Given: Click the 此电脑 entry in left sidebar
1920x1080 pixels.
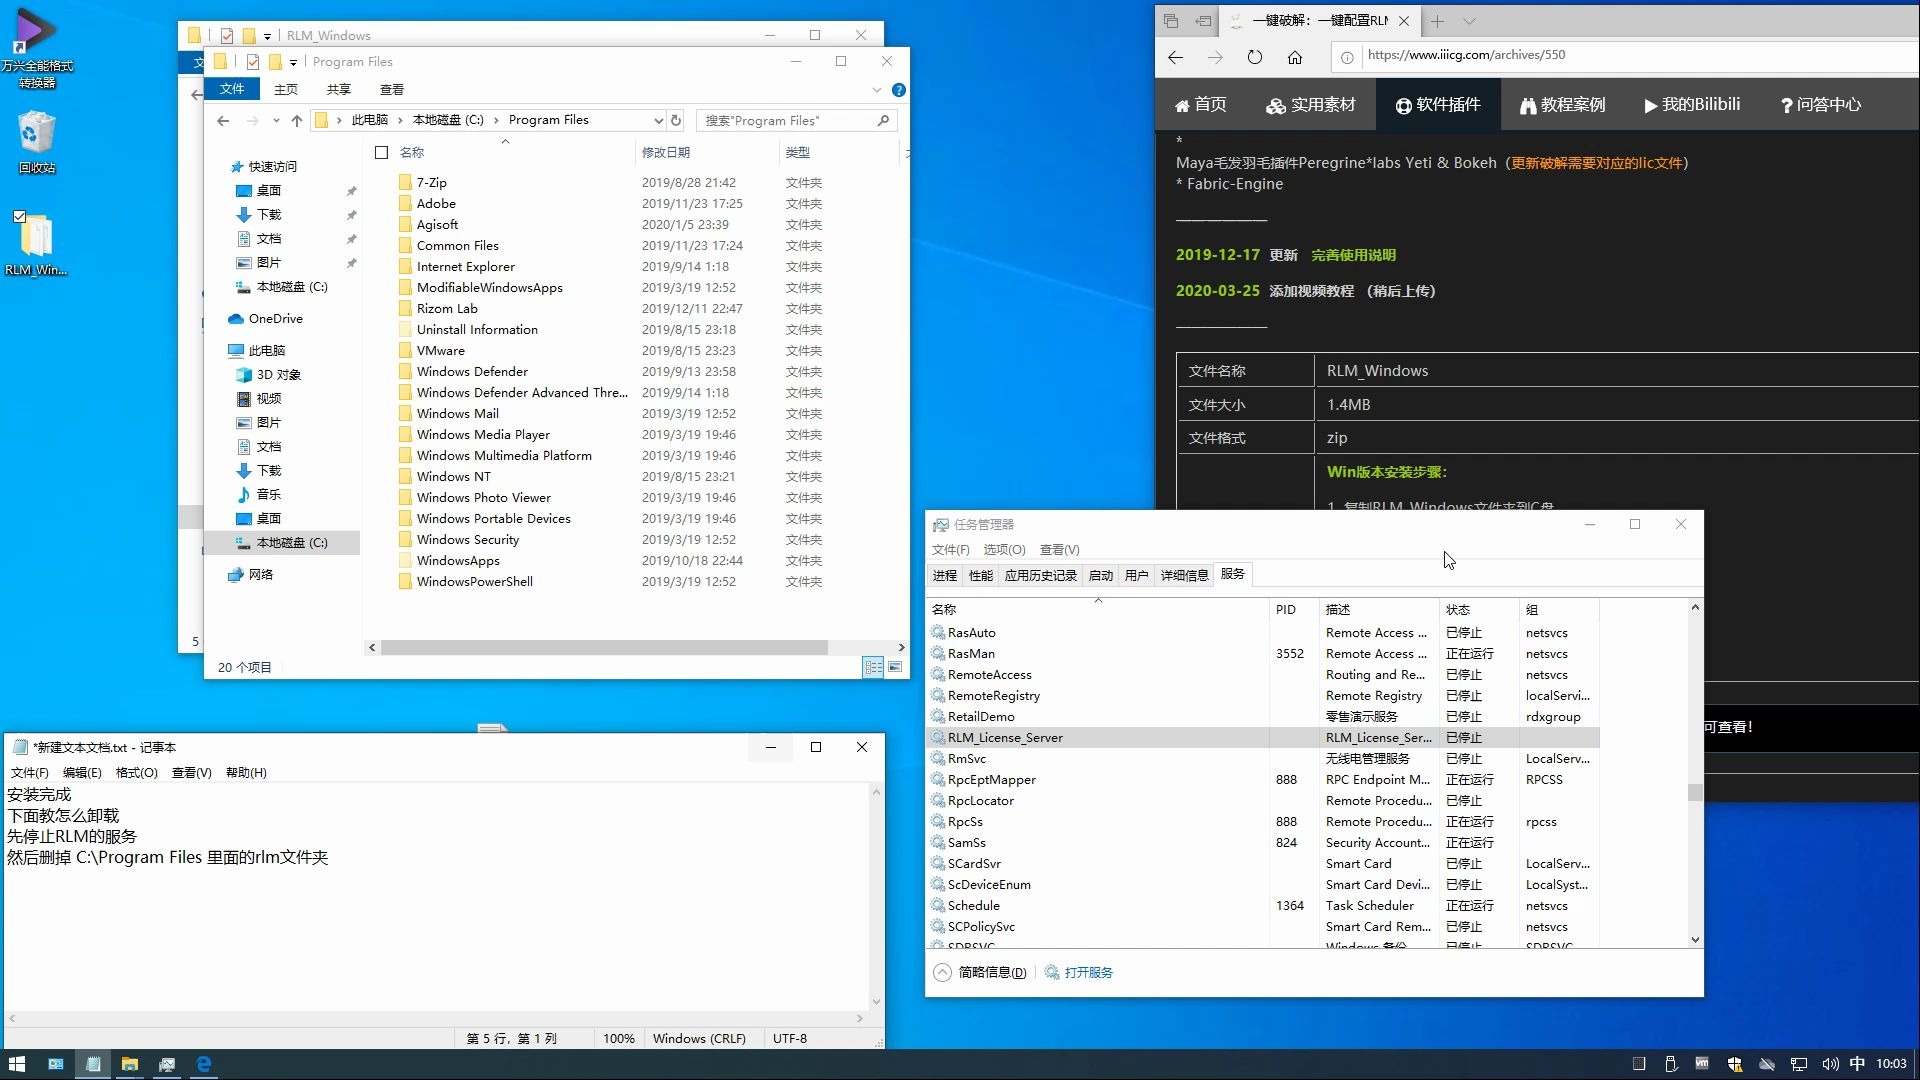Looking at the screenshot, I should tap(265, 349).
